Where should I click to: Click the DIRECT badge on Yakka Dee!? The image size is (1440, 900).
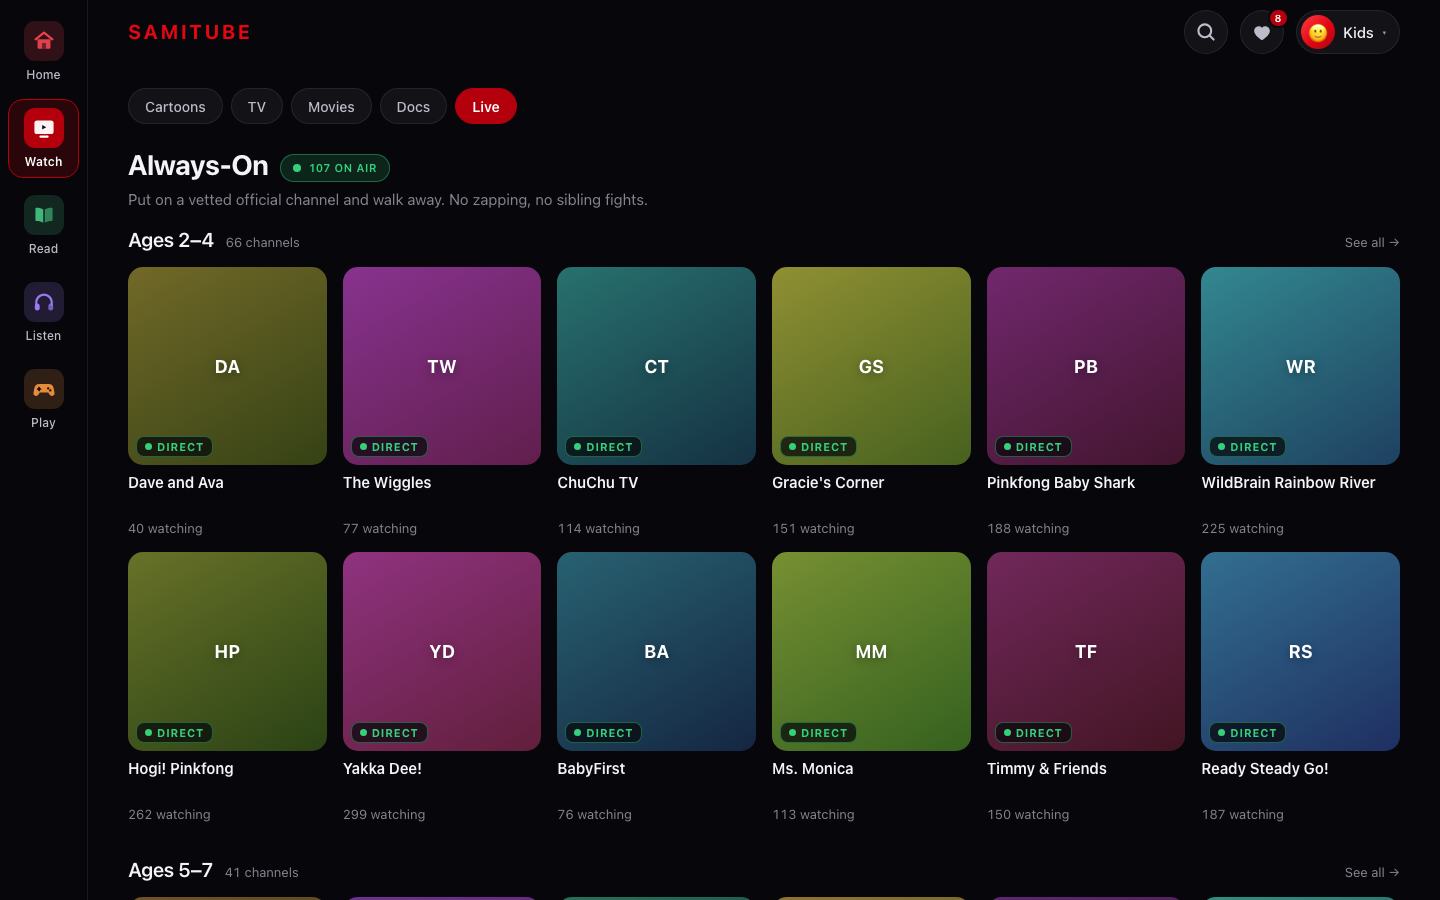click(x=389, y=733)
